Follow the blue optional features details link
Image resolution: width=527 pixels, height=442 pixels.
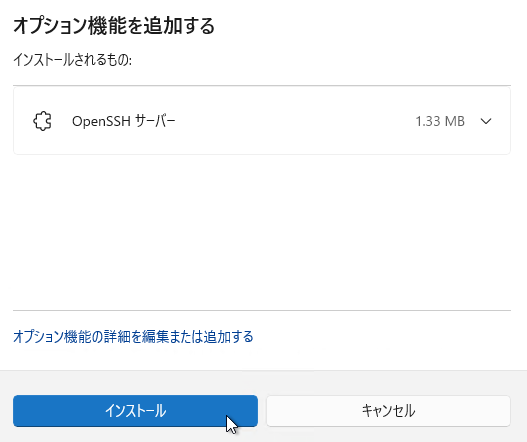tap(133, 336)
